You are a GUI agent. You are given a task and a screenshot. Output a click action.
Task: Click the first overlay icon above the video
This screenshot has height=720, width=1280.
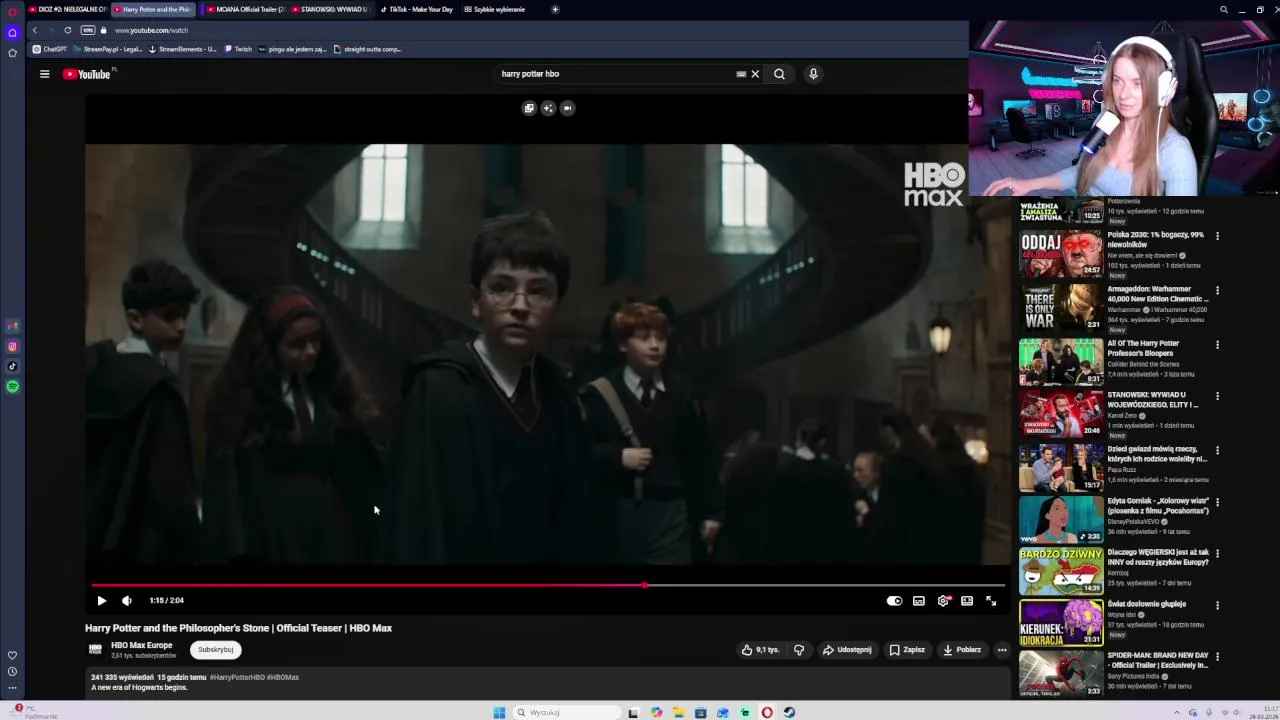click(x=529, y=108)
